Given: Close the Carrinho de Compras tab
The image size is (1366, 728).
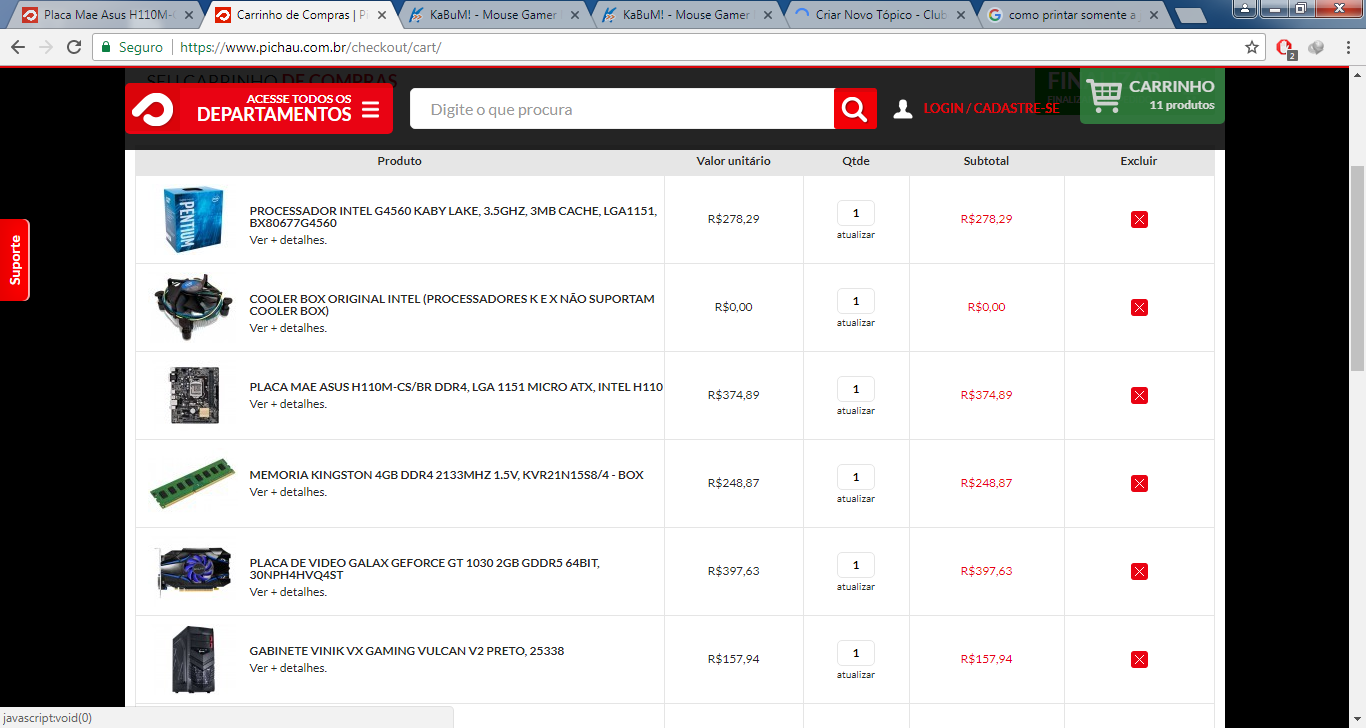Looking at the screenshot, I should tap(381, 15).
